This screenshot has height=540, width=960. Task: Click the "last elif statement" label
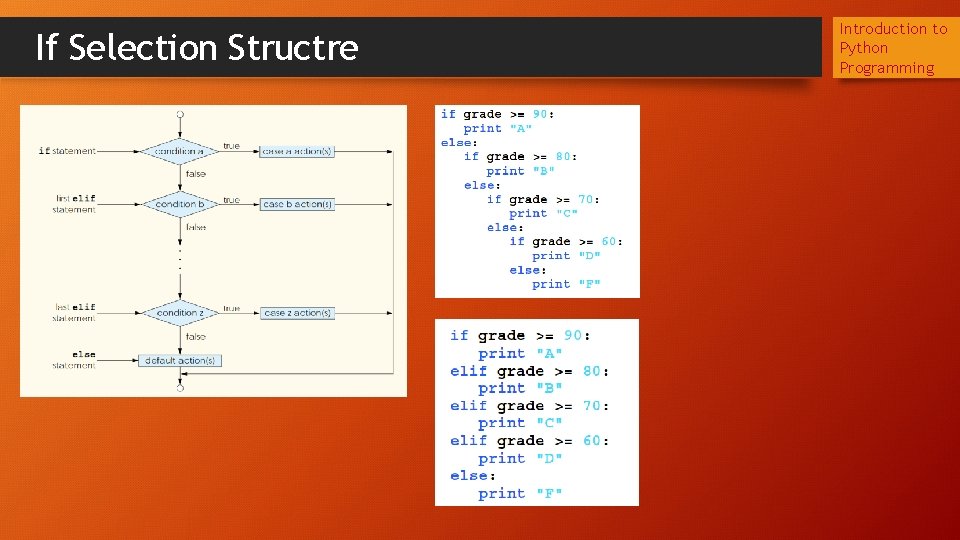(74, 312)
